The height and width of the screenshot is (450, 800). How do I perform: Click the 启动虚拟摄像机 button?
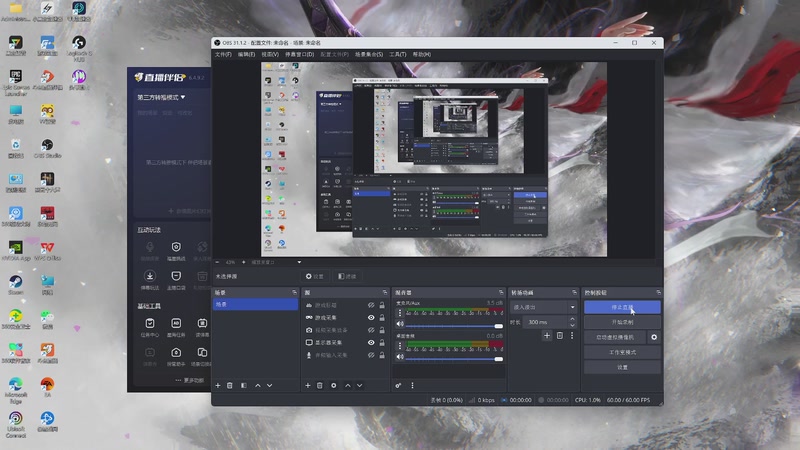[x=615, y=337]
